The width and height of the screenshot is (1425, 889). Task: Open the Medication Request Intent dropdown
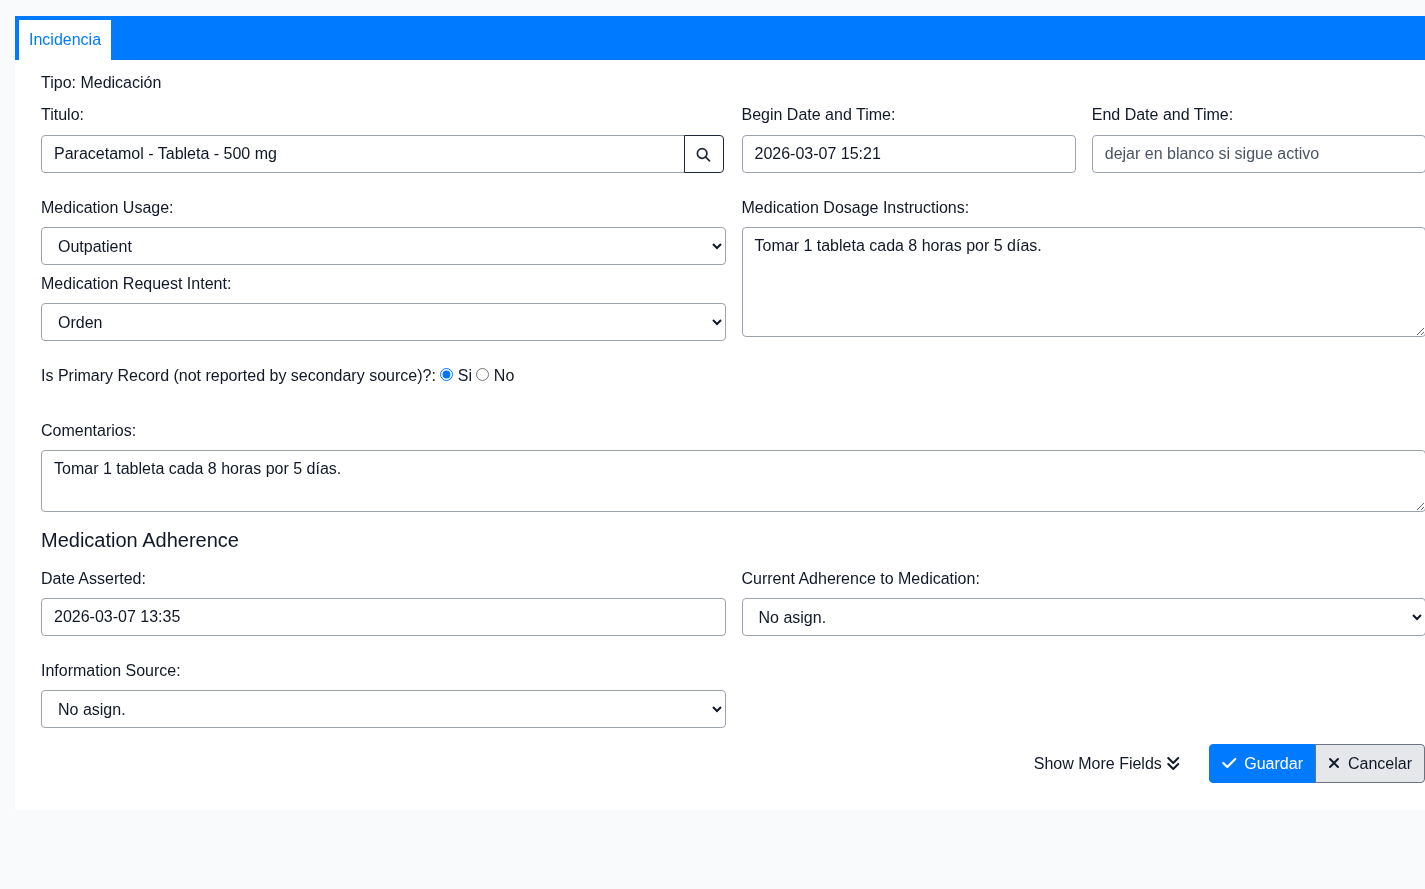pos(383,322)
